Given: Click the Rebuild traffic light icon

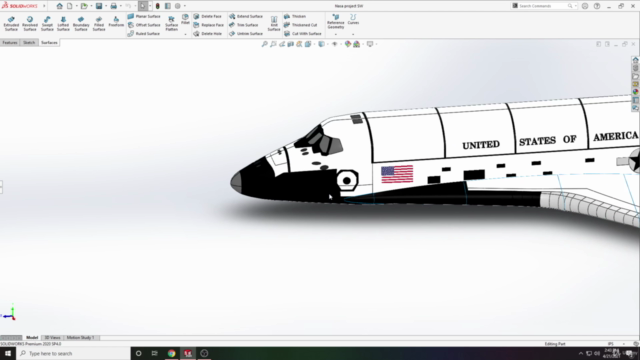Looking at the screenshot, I should [158, 6].
